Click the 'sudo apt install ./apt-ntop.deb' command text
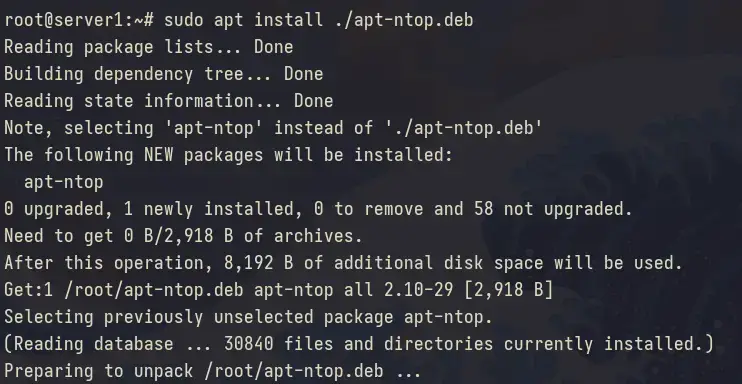Image resolution: width=742 pixels, height=384 pixels. (x=318, y=20)
